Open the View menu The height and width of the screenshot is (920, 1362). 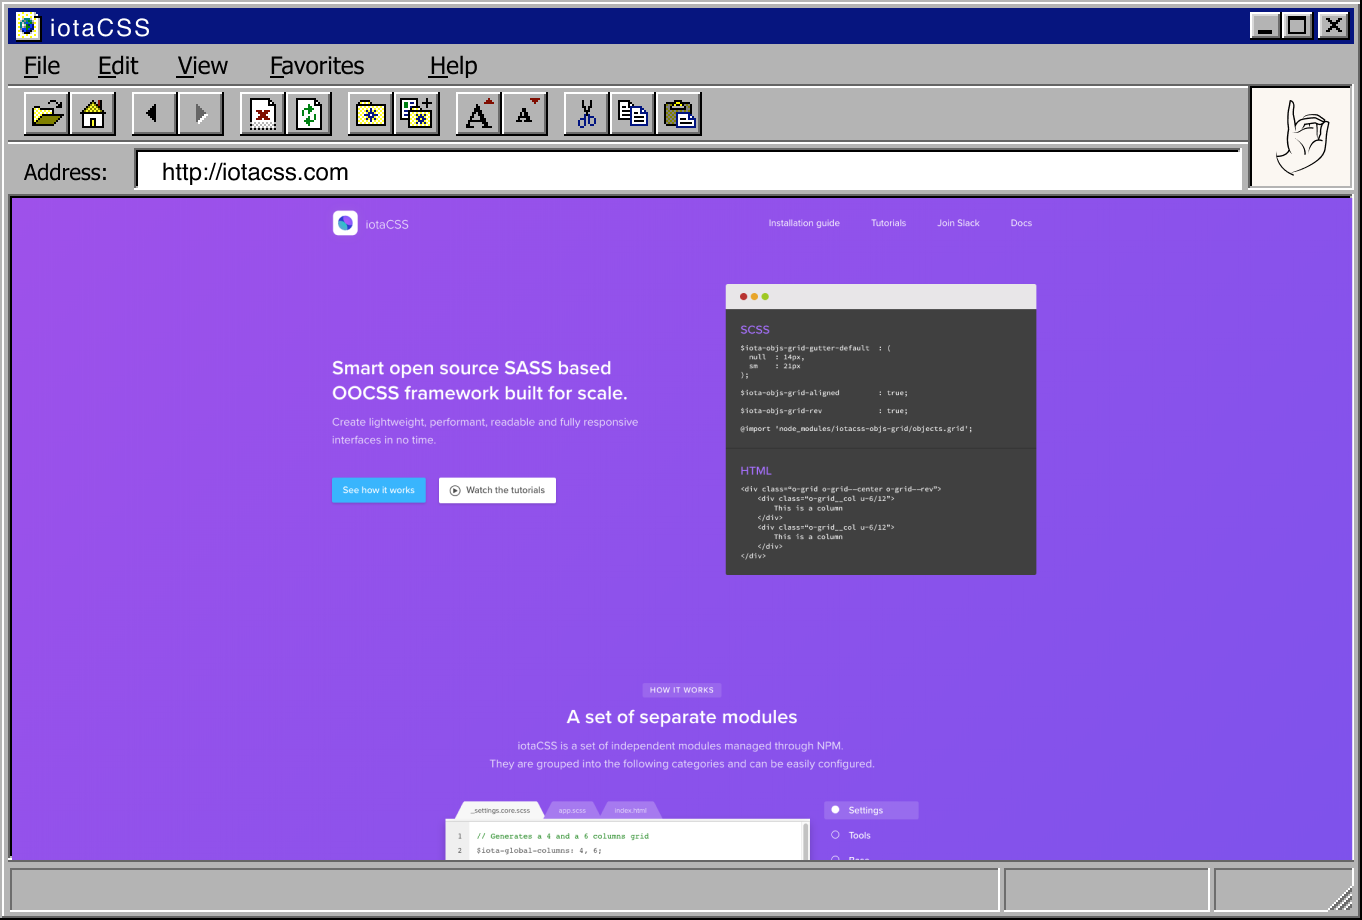203,66
